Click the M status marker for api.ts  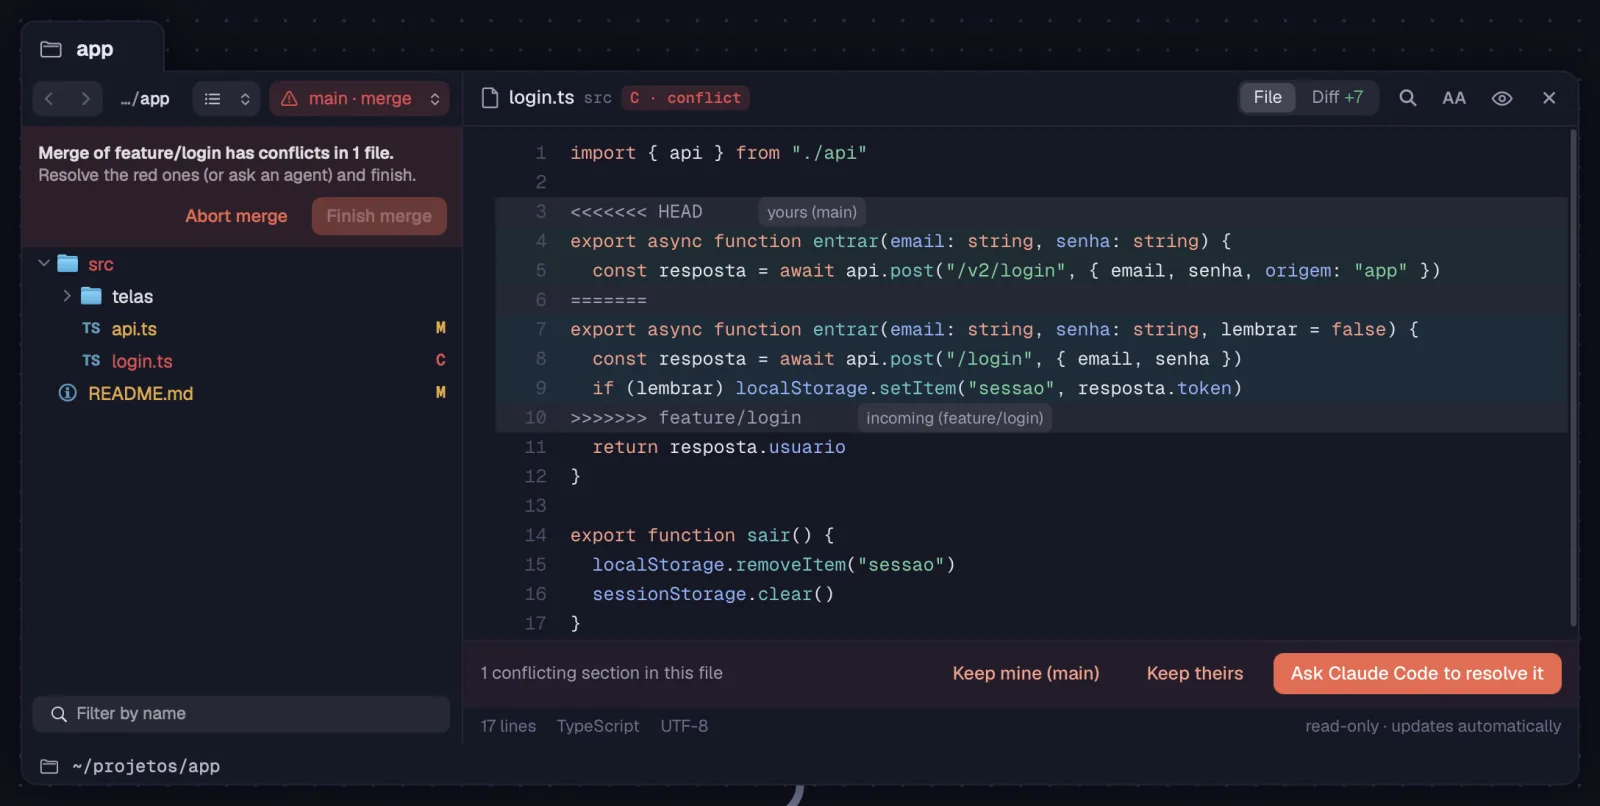tap(440, 328)
